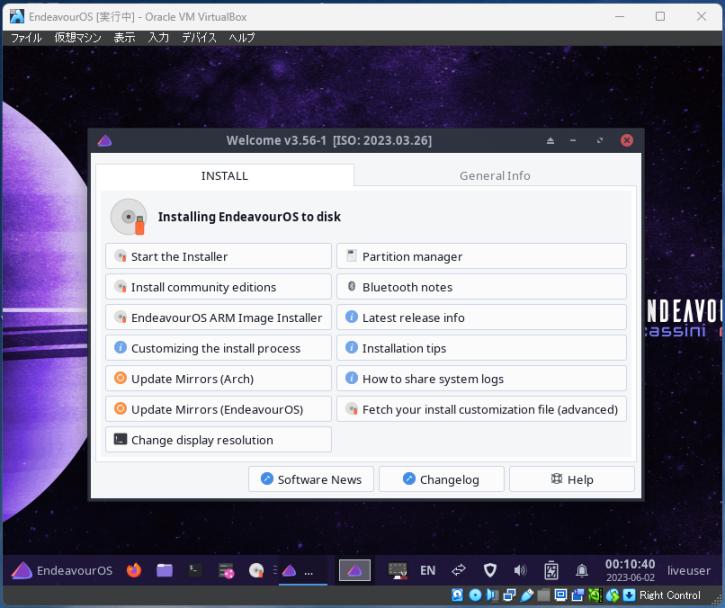This screenshot has width=725, height=608.
Task: Click VirtualBox audio status icon
Action: click(x=492, y=595)
